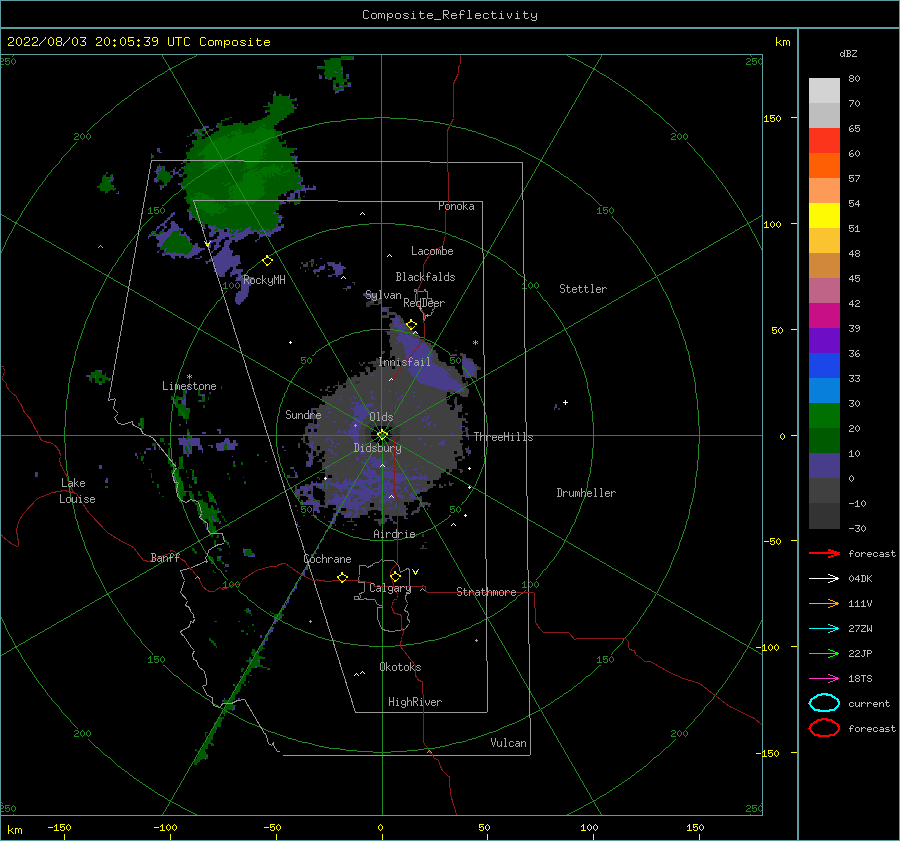
Task: Click the cyan current ellipse legend icon
Action: click(x=824, y=703)
